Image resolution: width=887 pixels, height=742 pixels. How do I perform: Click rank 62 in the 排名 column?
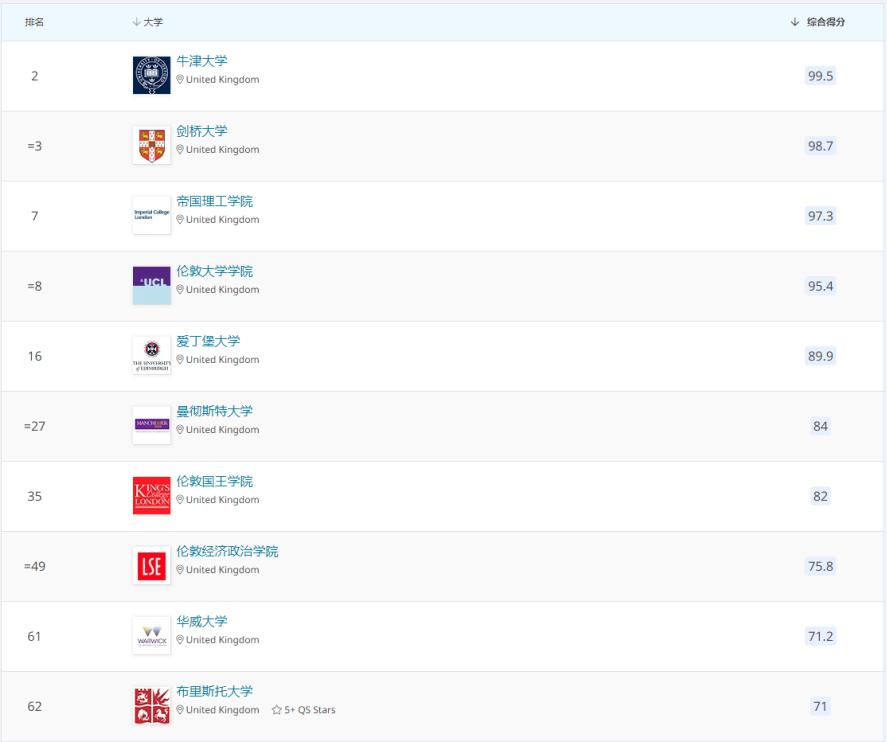35,706
